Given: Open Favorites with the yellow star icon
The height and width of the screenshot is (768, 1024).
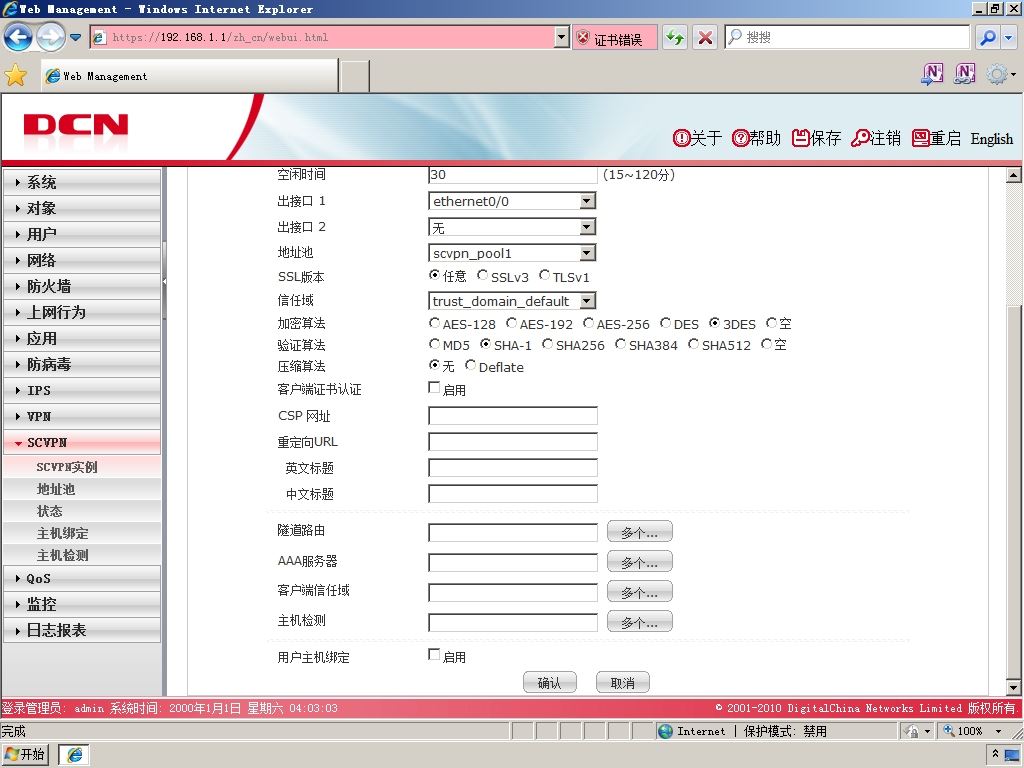Looking at the screenshot, I should [16, 75].
